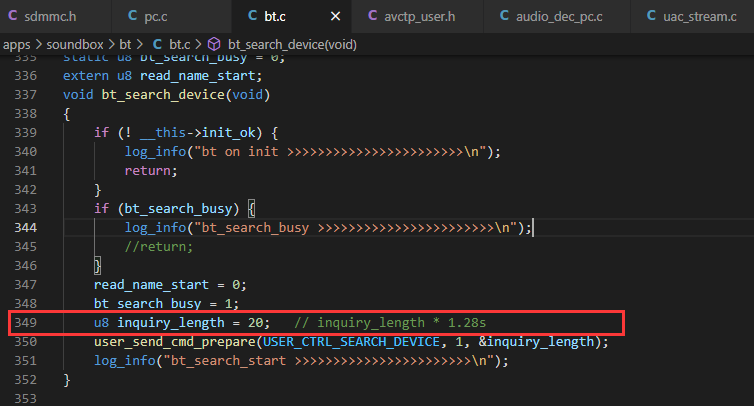Click the C file icon on sdmmc.h tab

pos(13,16)
